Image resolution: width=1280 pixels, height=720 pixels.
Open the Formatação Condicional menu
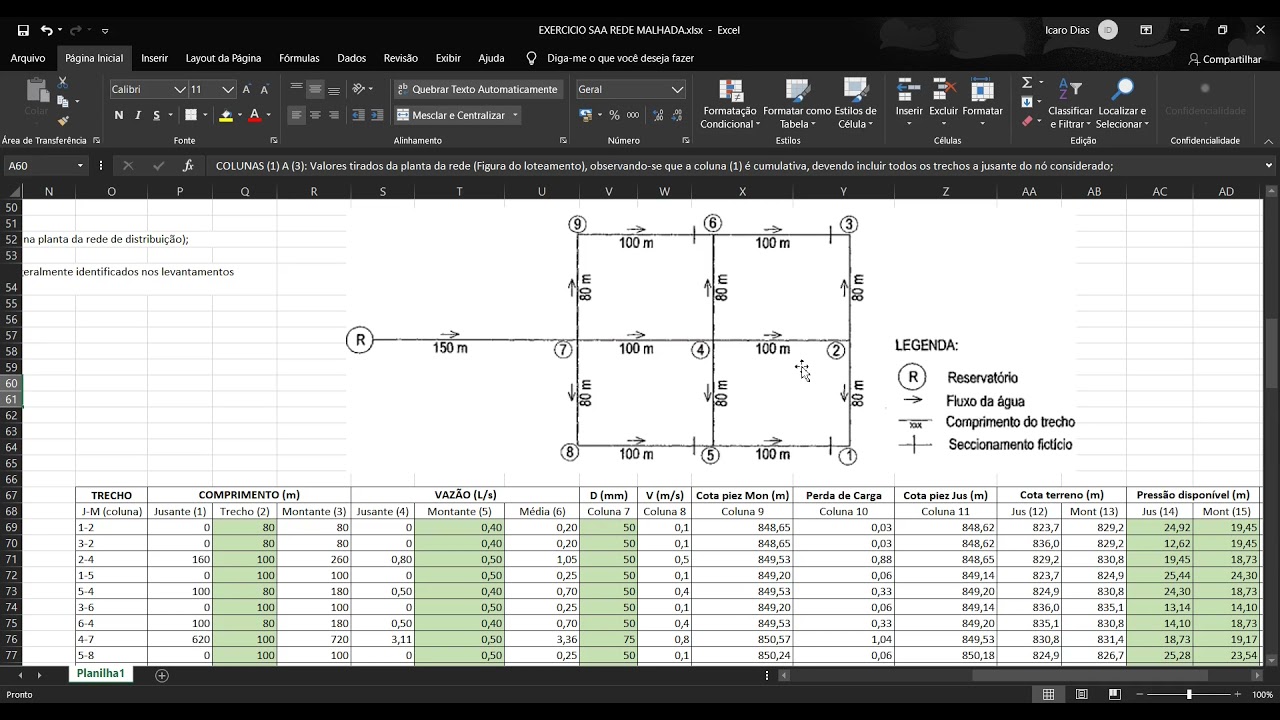tap(730, 104)
